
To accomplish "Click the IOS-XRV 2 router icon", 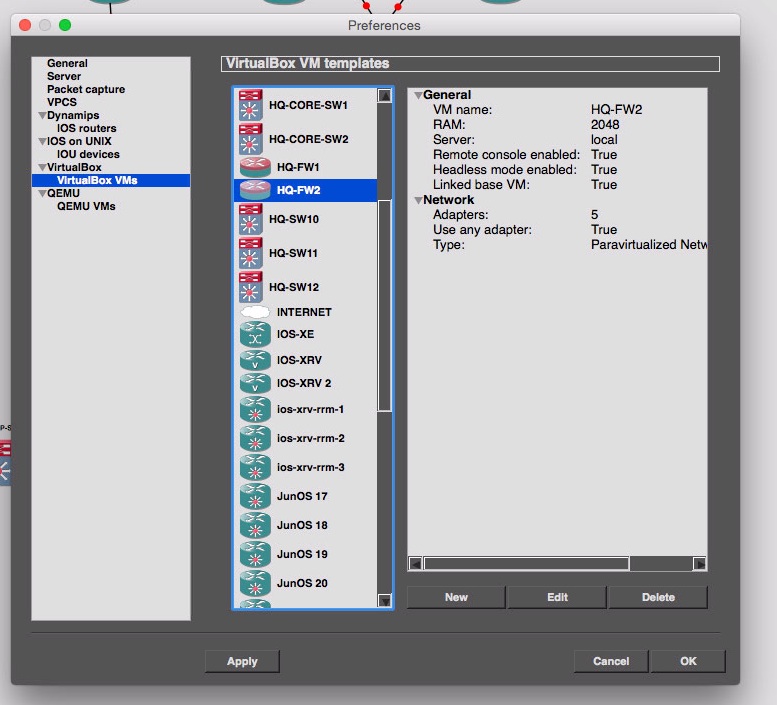I will 255,383.
